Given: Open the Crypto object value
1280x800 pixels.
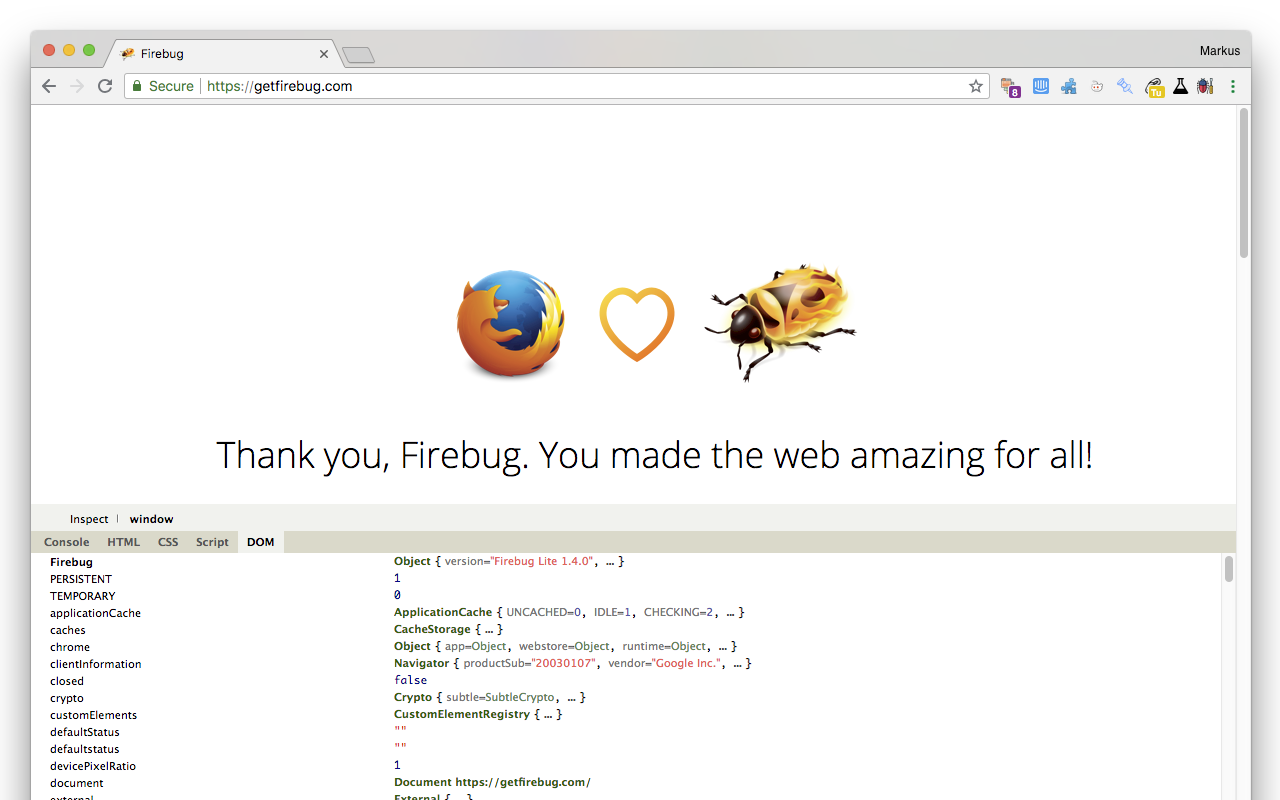Looking at the screenshot, I should pos(490,697).
